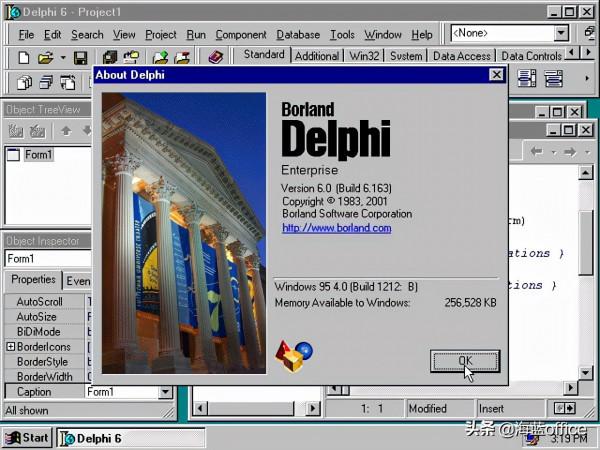Click the second-to-last component icon in the palette
Viewport: 600px width, 450px height.
click(x=527, y=78)
